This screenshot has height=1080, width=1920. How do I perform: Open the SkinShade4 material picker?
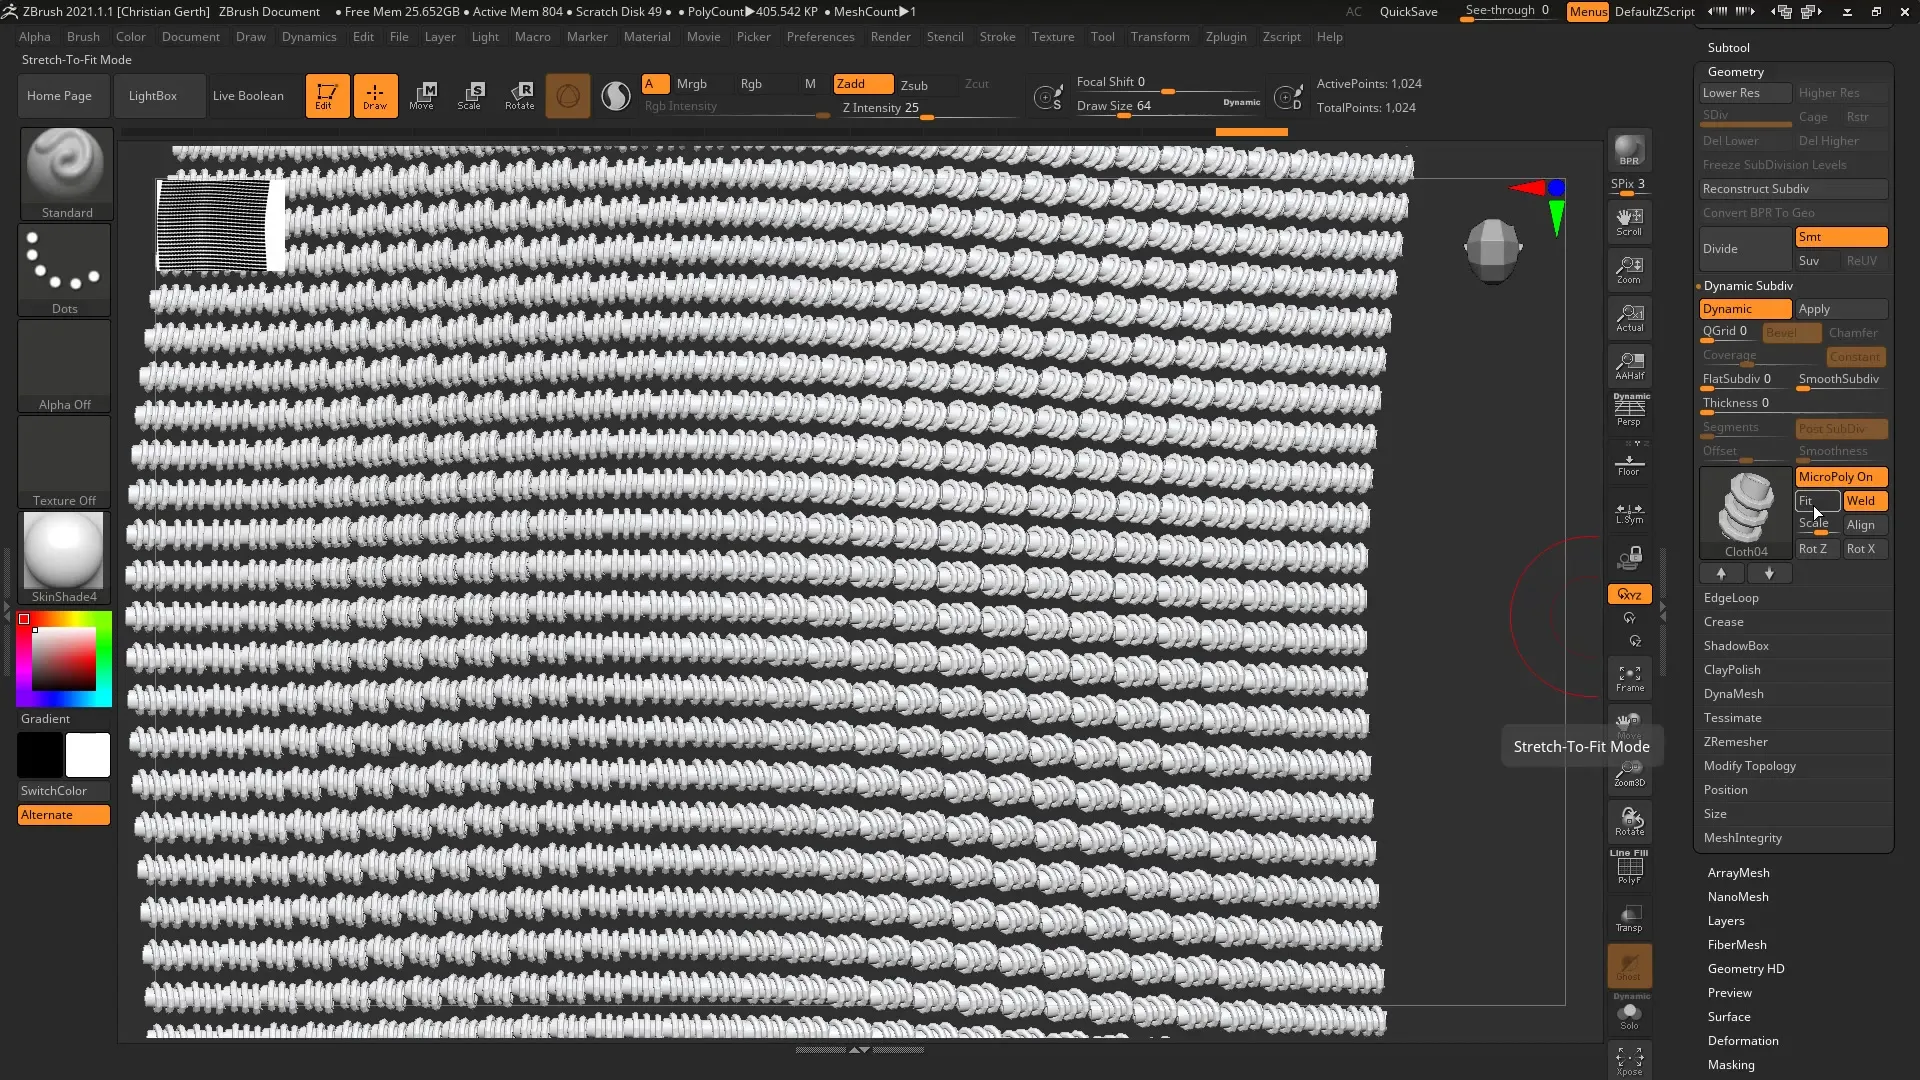[x=64, y=557]
